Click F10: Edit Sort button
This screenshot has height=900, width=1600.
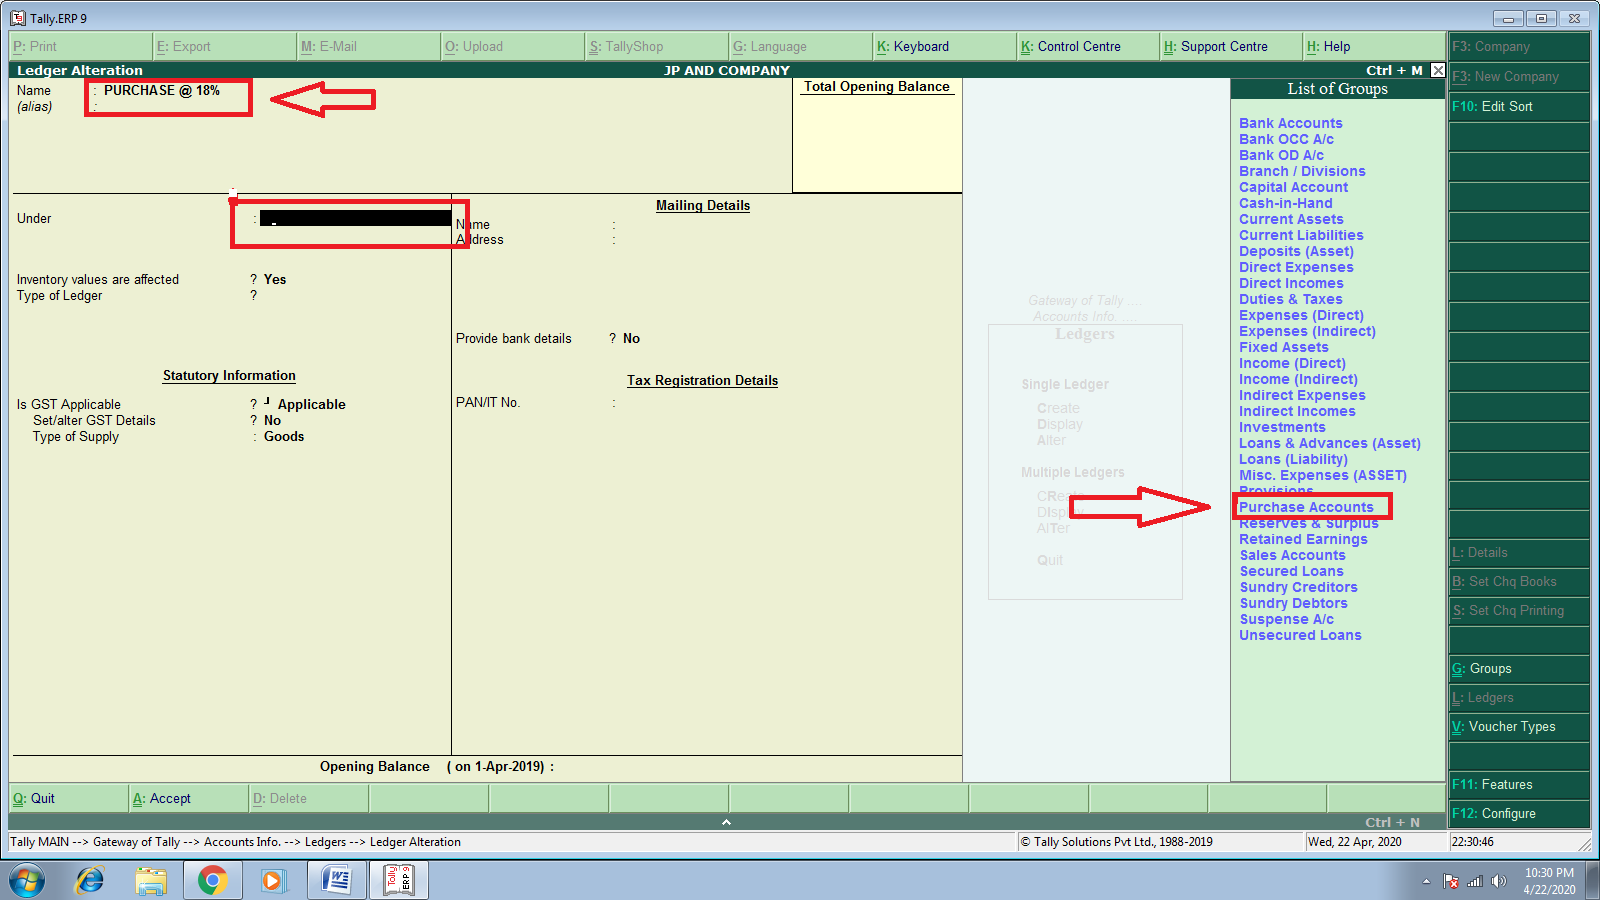(1519, 106)
